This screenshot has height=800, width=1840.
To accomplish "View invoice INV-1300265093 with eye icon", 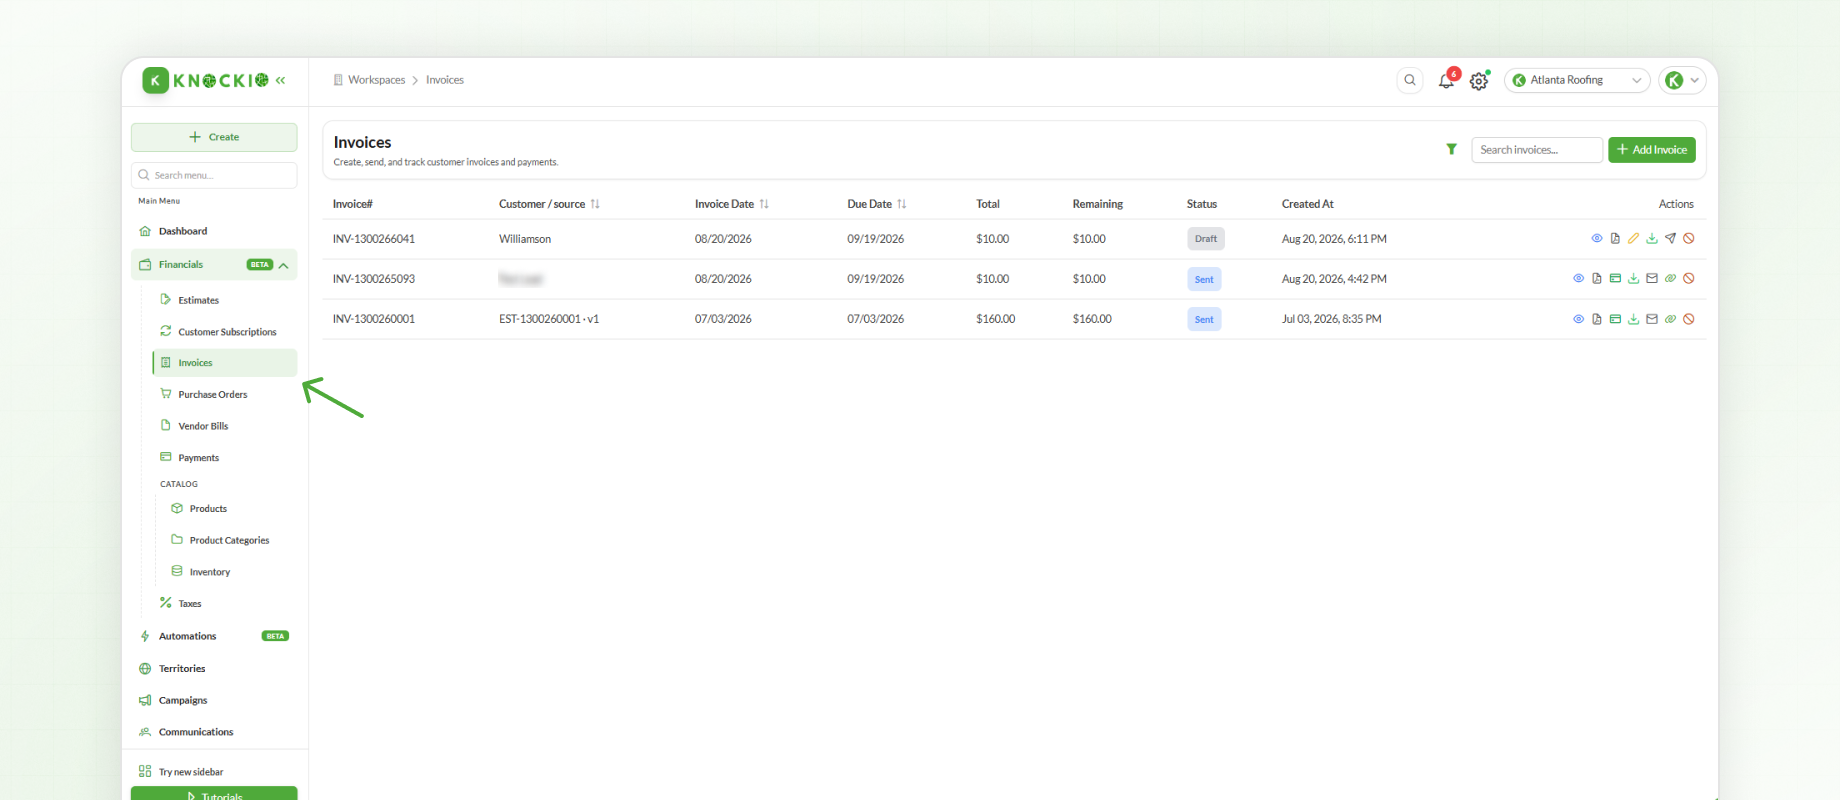I will (1578, 278).
